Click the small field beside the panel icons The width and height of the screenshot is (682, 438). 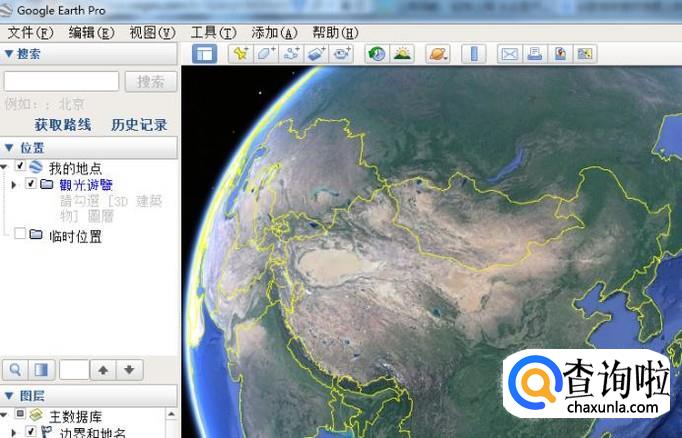pyautogui.click(x=74, y=370)
